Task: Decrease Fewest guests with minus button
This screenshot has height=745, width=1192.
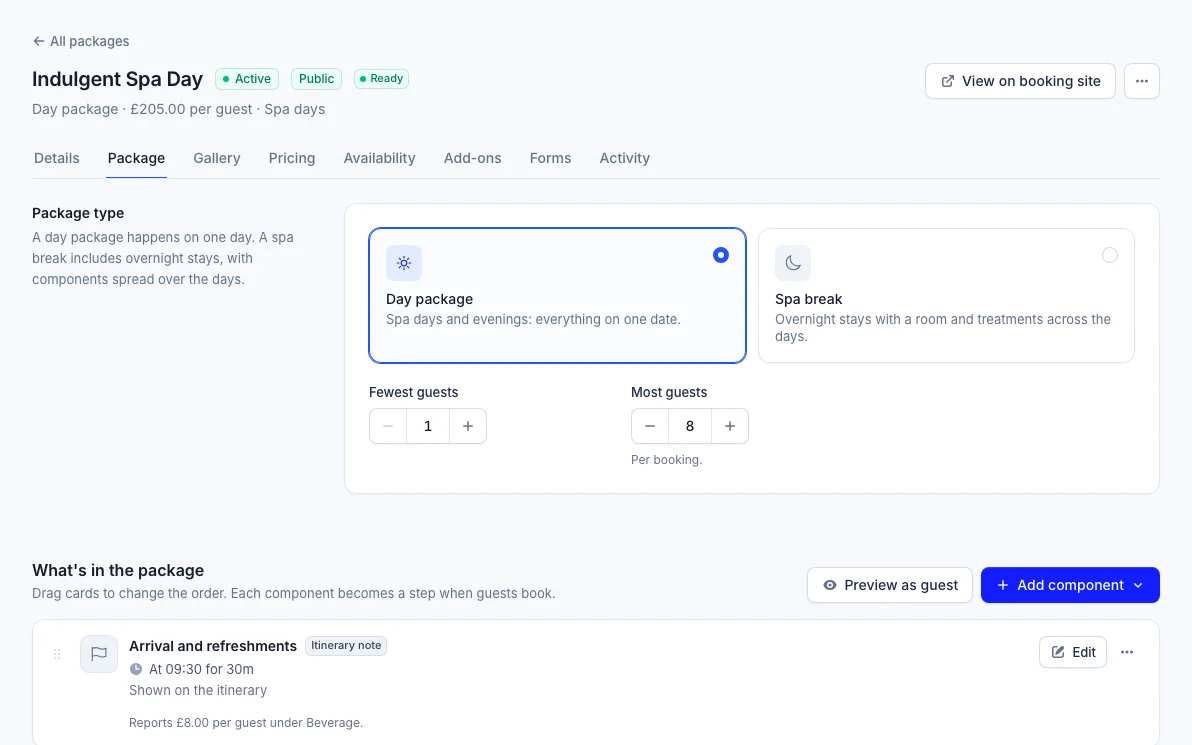Action: [388, 426]
